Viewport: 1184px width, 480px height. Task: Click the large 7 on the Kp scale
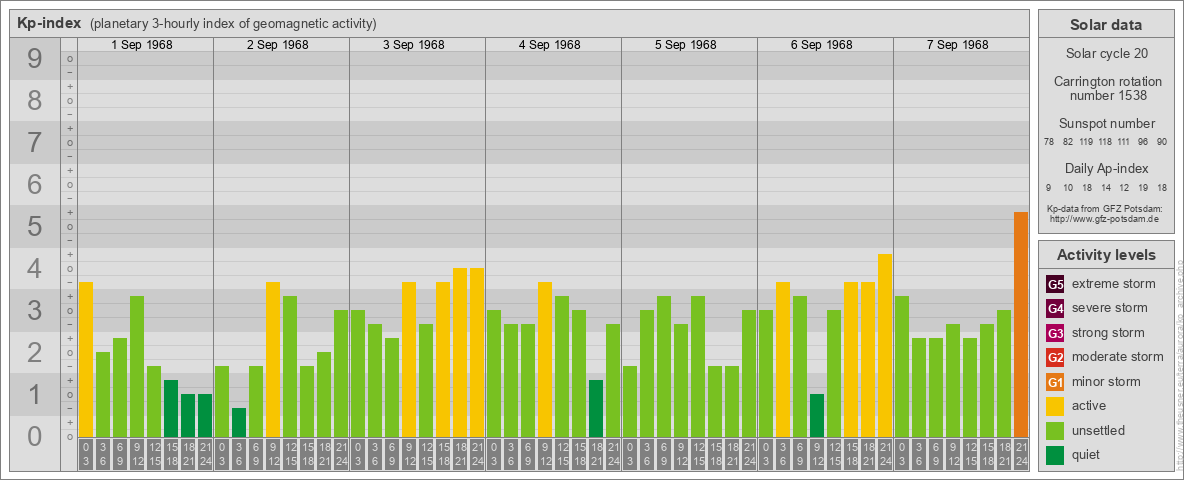click(35, 143)
